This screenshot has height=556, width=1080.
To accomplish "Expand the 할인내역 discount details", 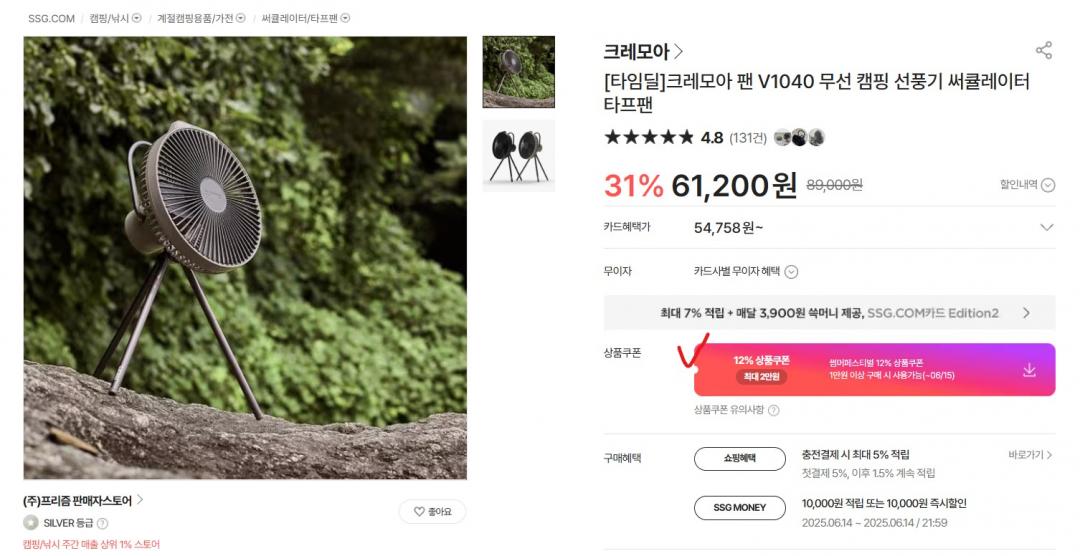I will click(x=1027, y=185).
